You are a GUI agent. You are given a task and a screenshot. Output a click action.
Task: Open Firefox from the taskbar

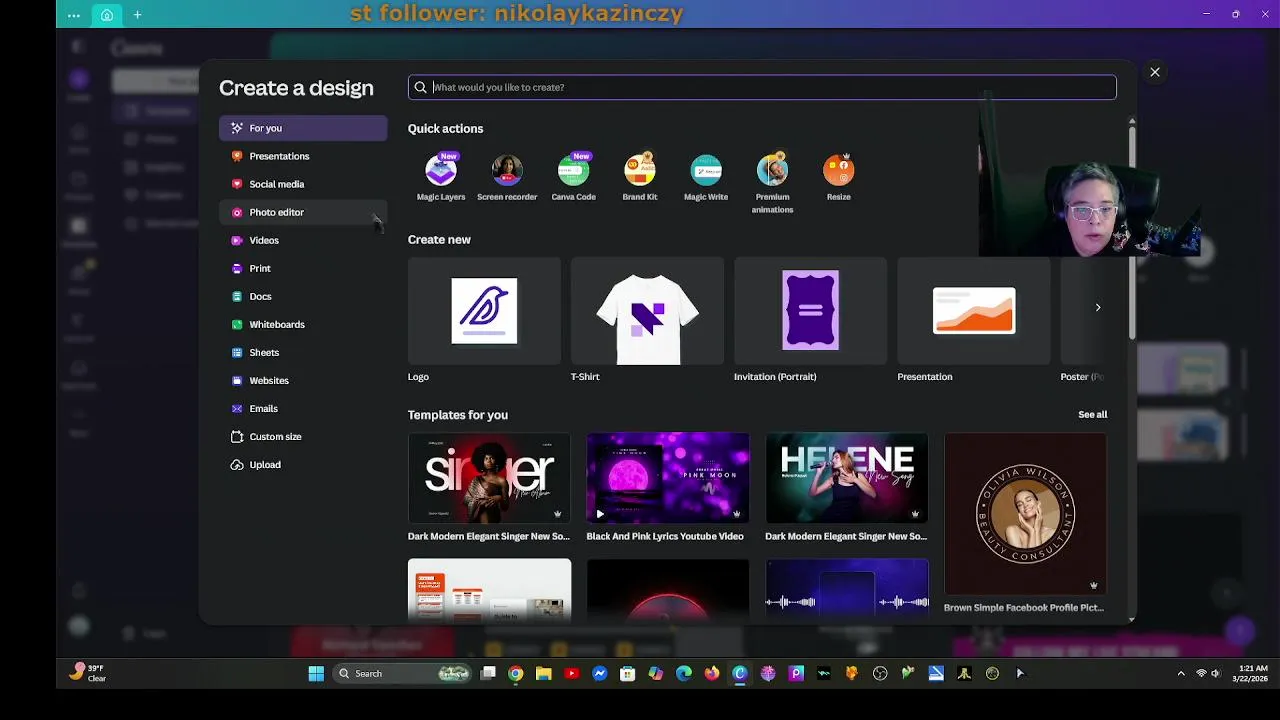click(x=711, y=673)
